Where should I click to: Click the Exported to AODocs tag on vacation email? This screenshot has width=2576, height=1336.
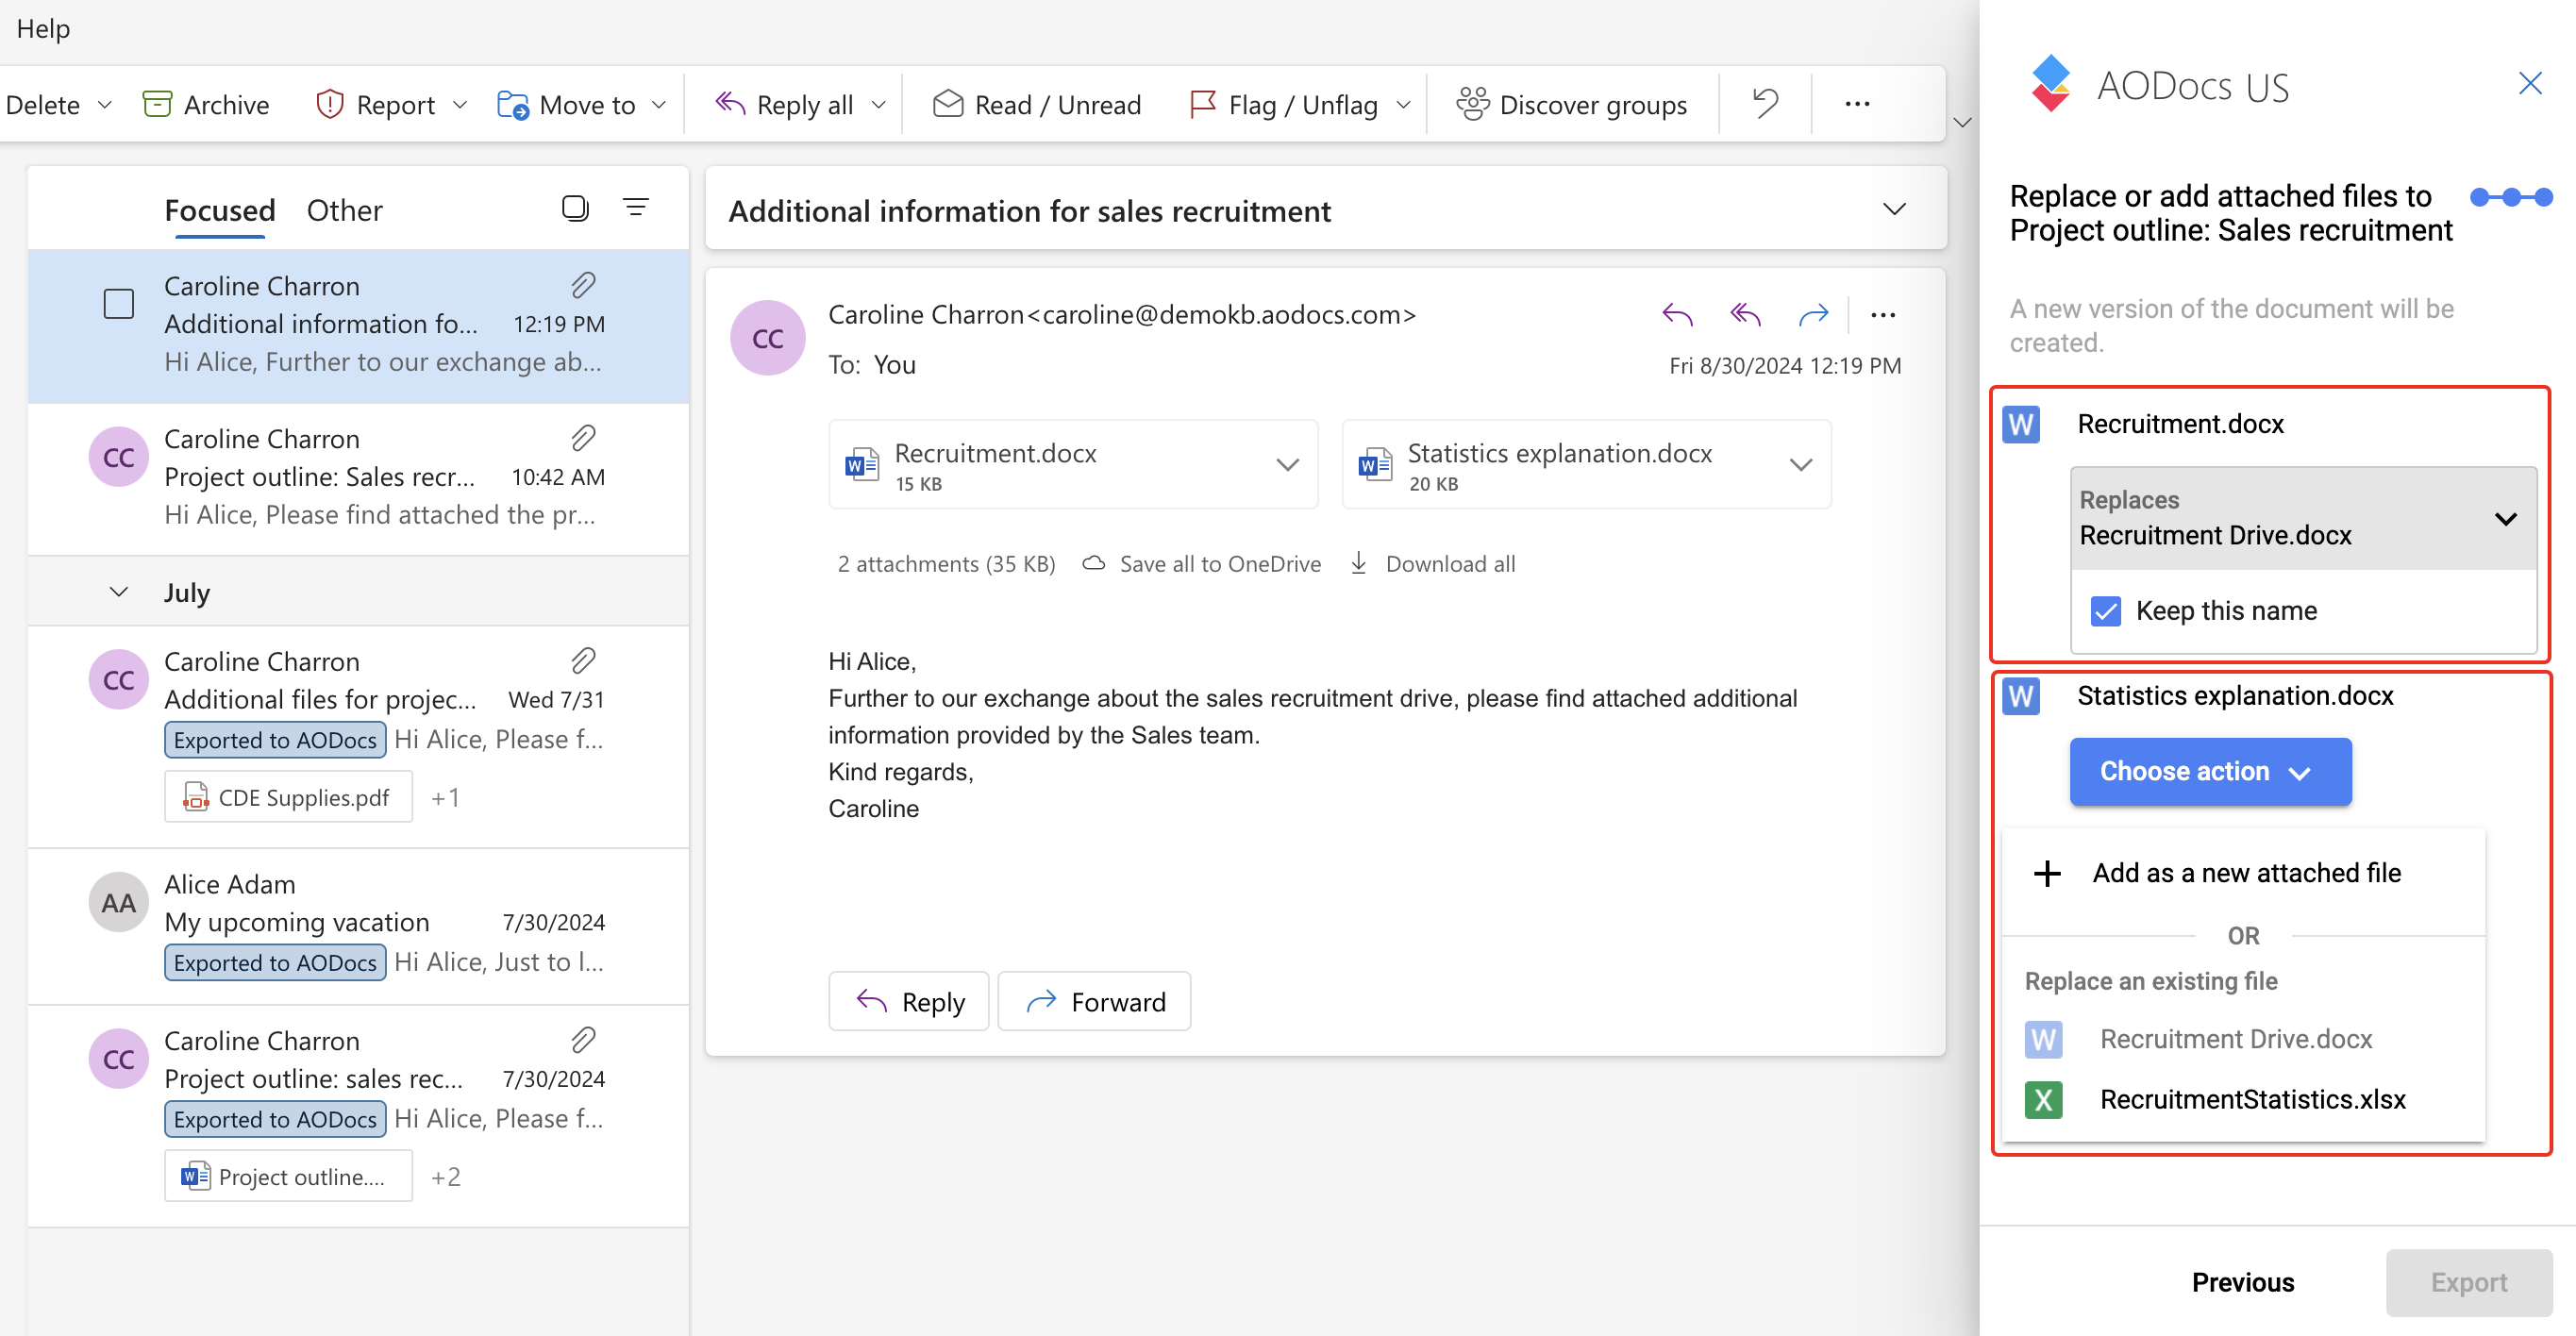[275, 962]
